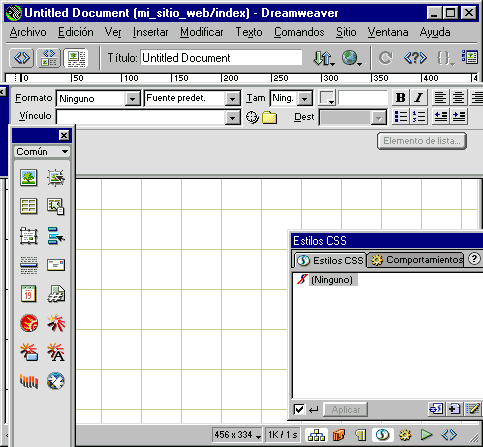The image size is (483, 447).
Task: Insert Flash movie icon
Action: click(56, 323)
